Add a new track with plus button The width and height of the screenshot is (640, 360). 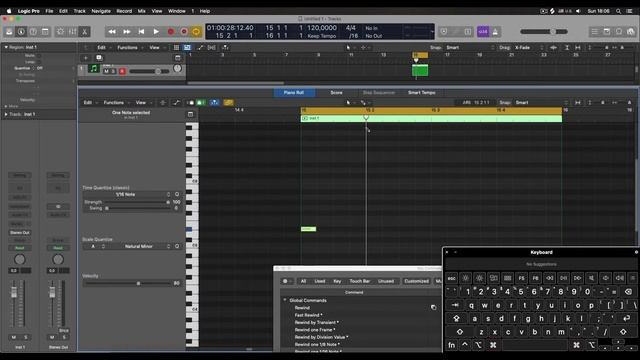86,58
